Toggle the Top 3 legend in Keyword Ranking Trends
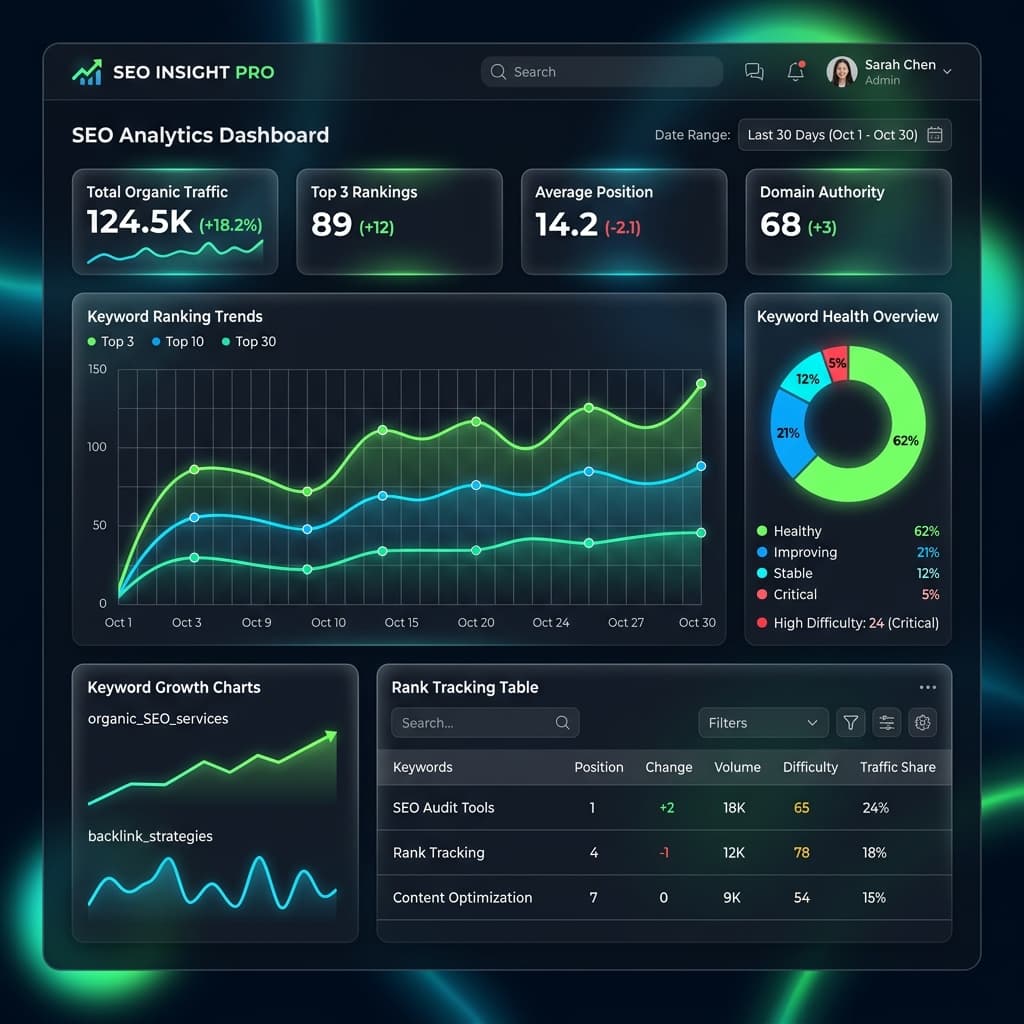This screenshot has height=1024, width=1024. pyautogui.click(x=110, y=342)
